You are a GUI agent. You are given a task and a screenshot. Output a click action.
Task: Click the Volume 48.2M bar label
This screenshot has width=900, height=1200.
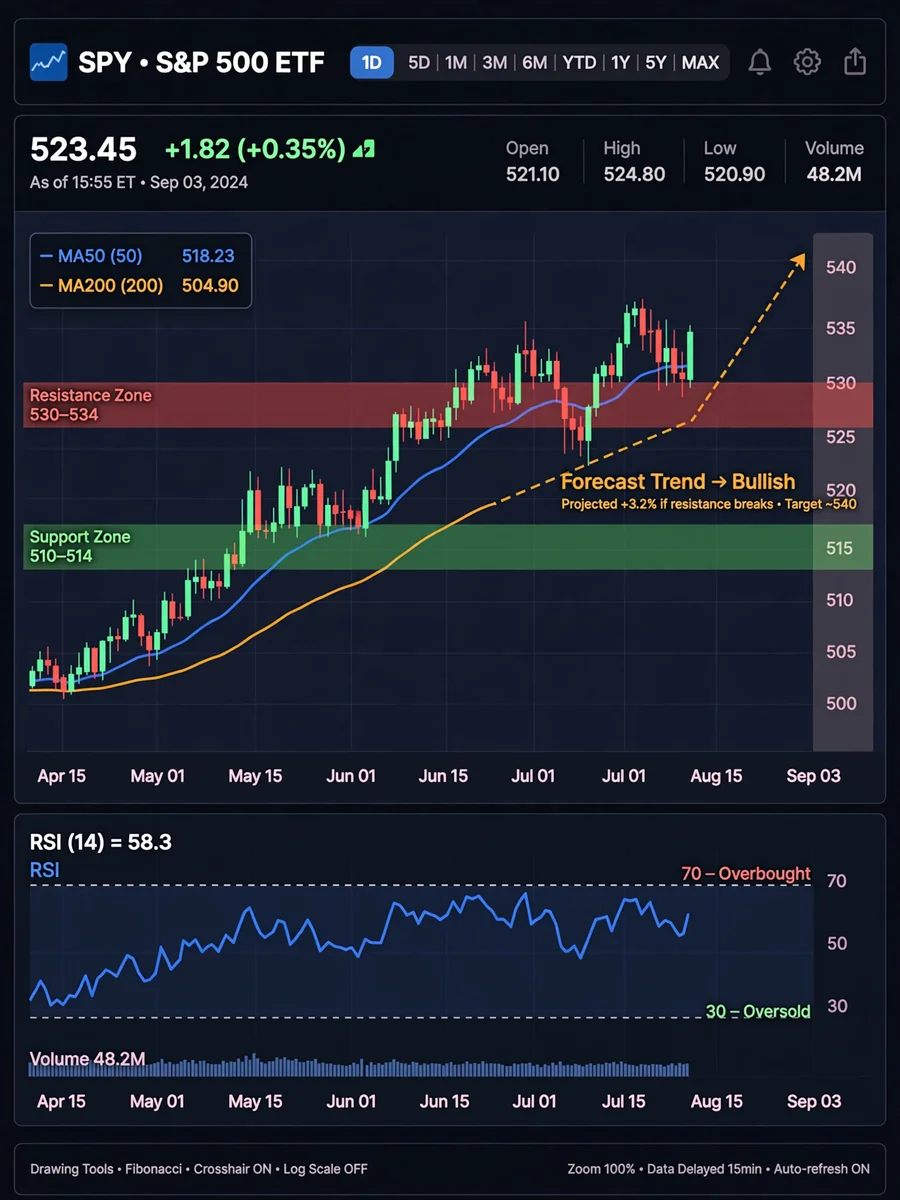88,1059
